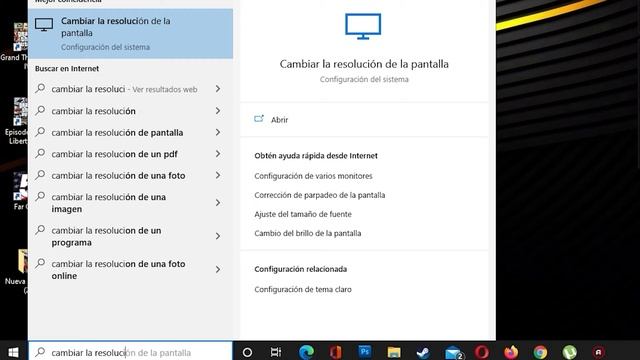
Task: Click the 'Buscar en Internet' section header
Action: pyautogui.click(x=67, y=69)
